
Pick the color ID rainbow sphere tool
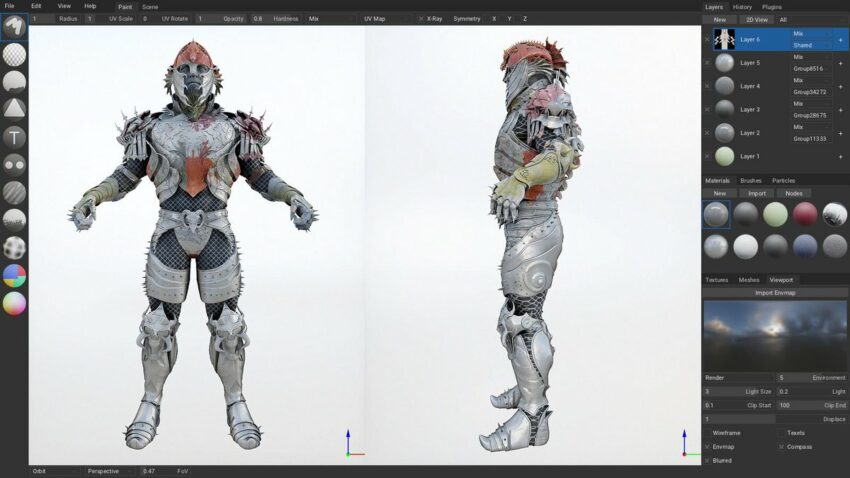[x=14, y=275]
